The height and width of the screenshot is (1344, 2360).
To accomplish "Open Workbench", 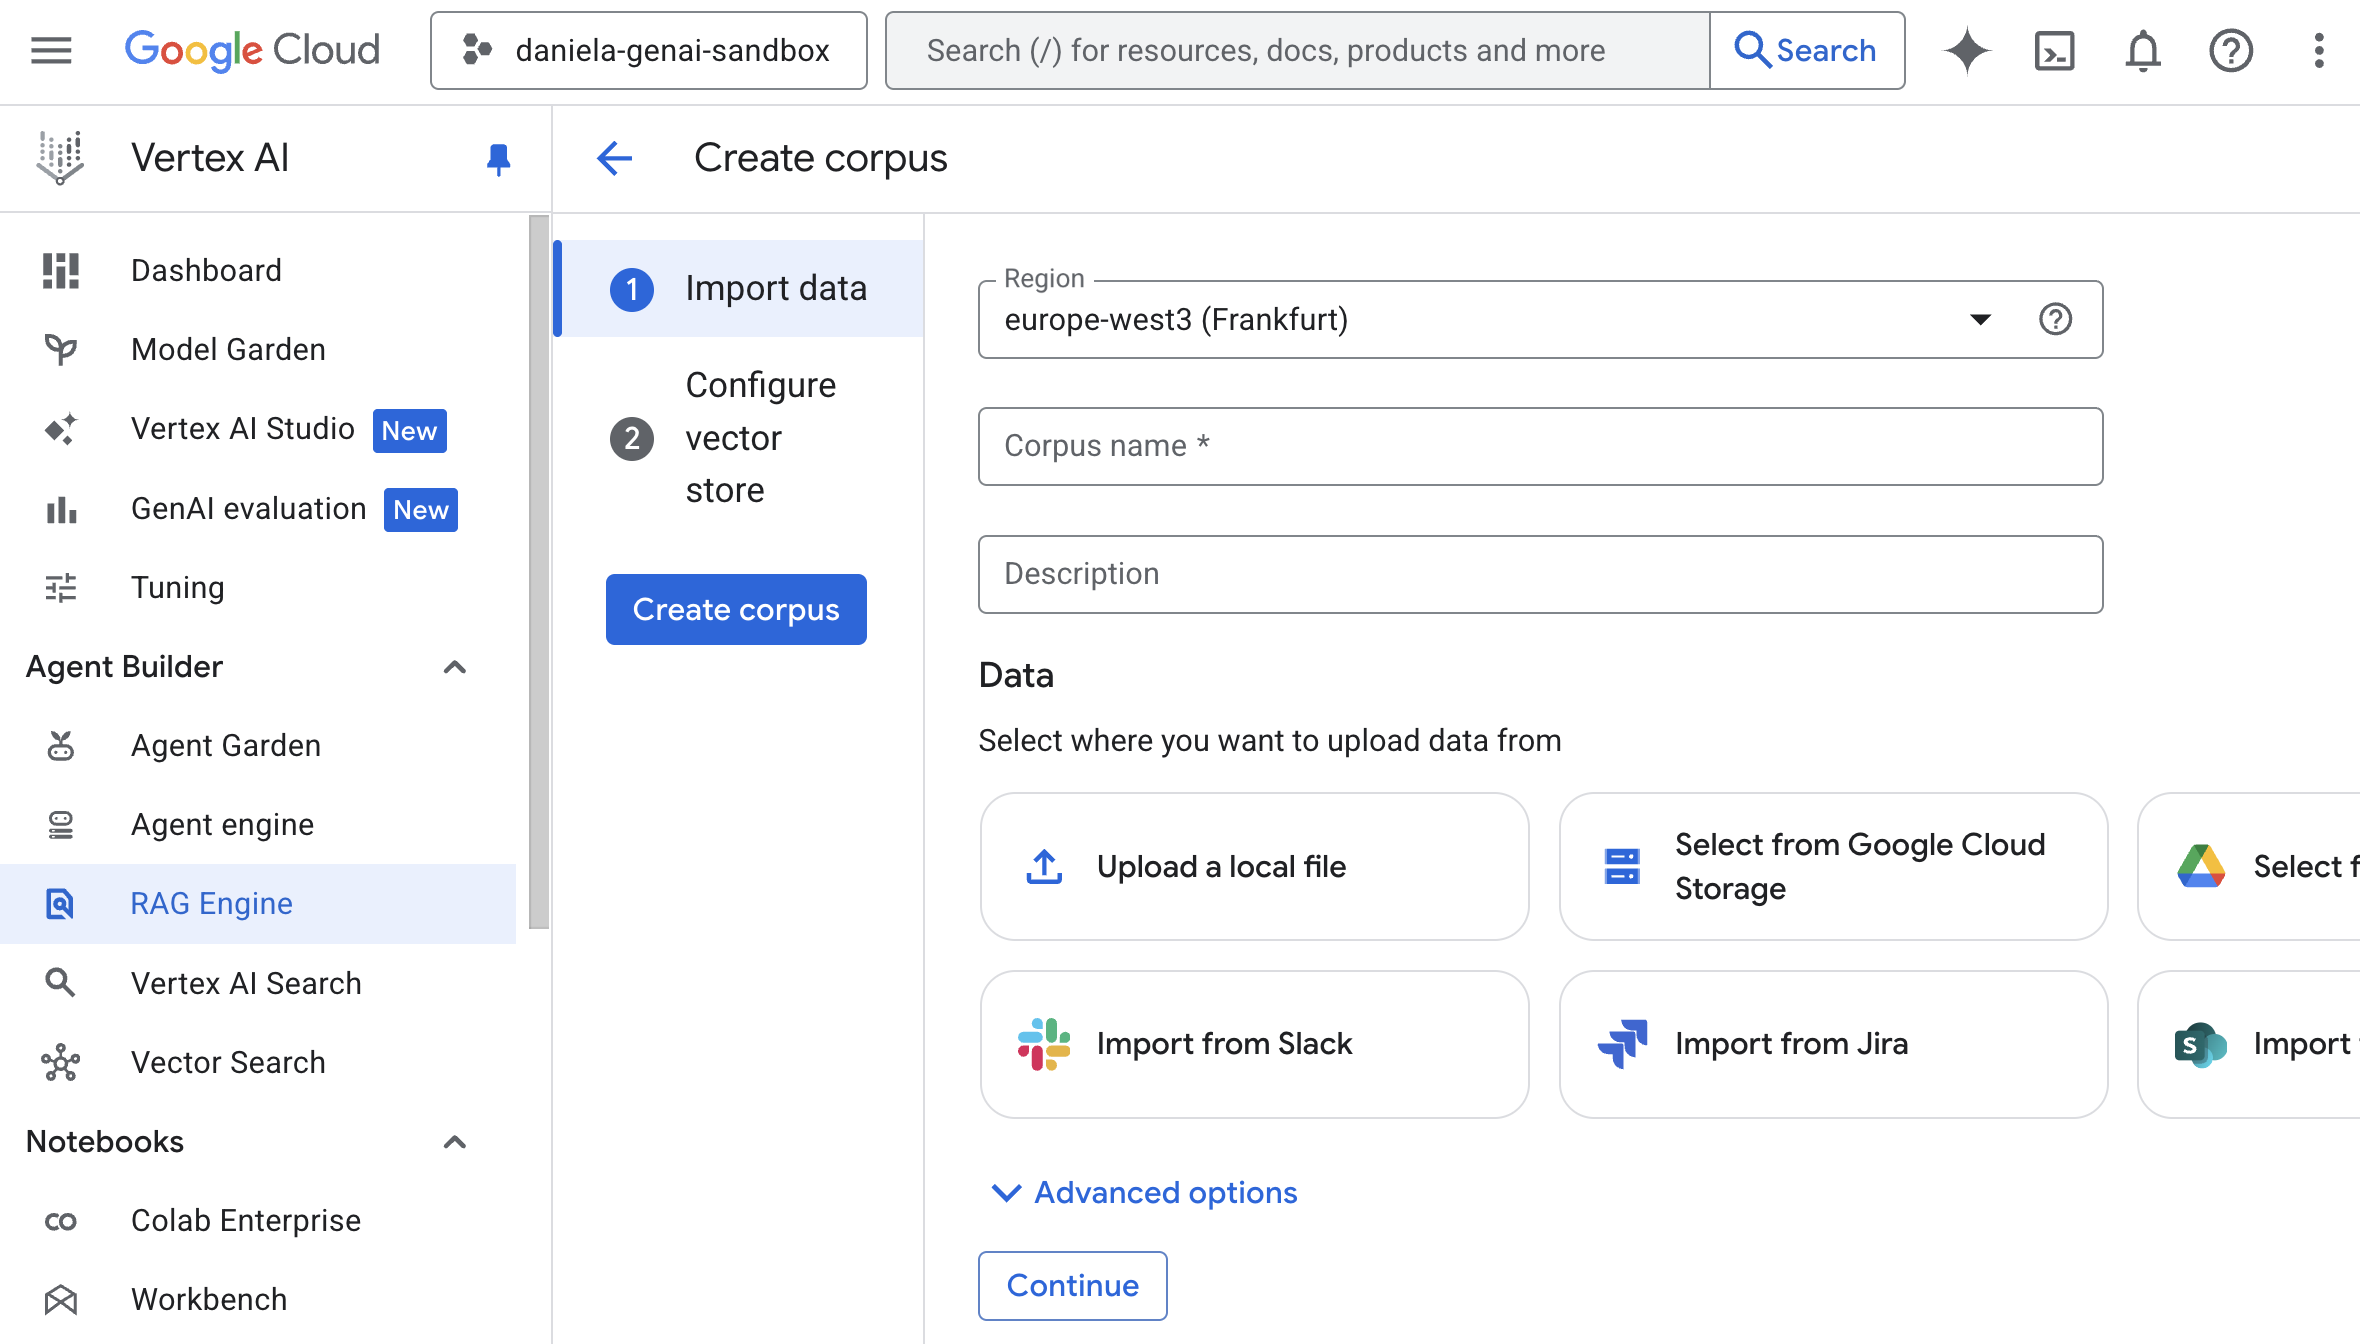I will [x=258, y=1300].
